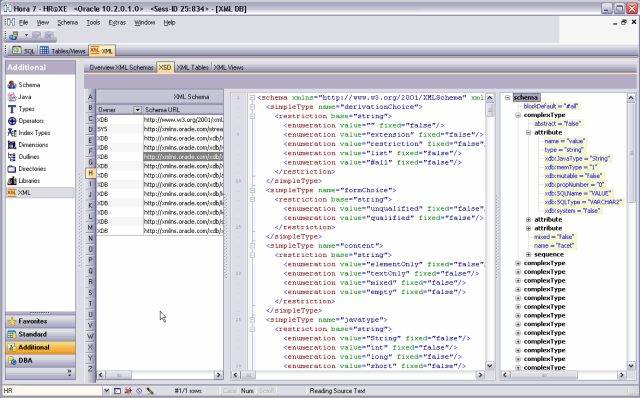640x398 pixels.
Task: Select xdb:SQLName = "VALUE" tree property
Action: point(578,193)
